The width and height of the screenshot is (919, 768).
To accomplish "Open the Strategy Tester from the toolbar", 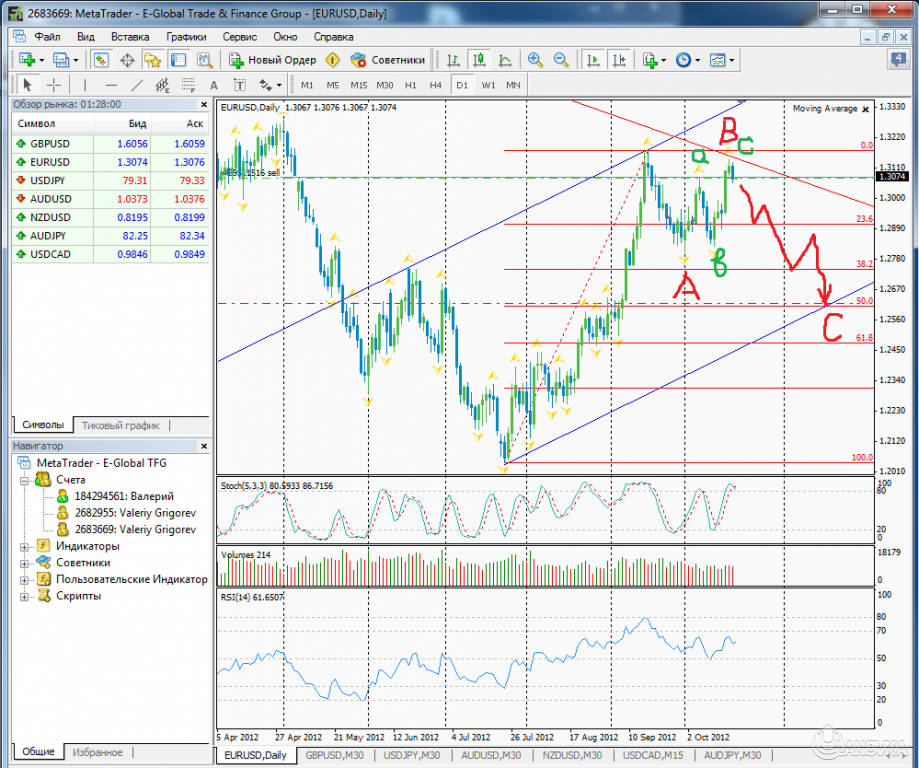I will pos(204,59).
